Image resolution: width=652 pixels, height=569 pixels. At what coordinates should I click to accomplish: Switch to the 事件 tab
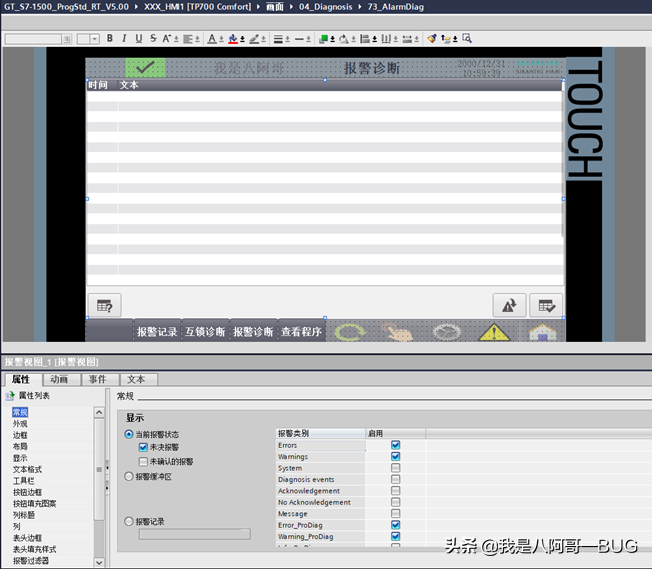[97, 380]
